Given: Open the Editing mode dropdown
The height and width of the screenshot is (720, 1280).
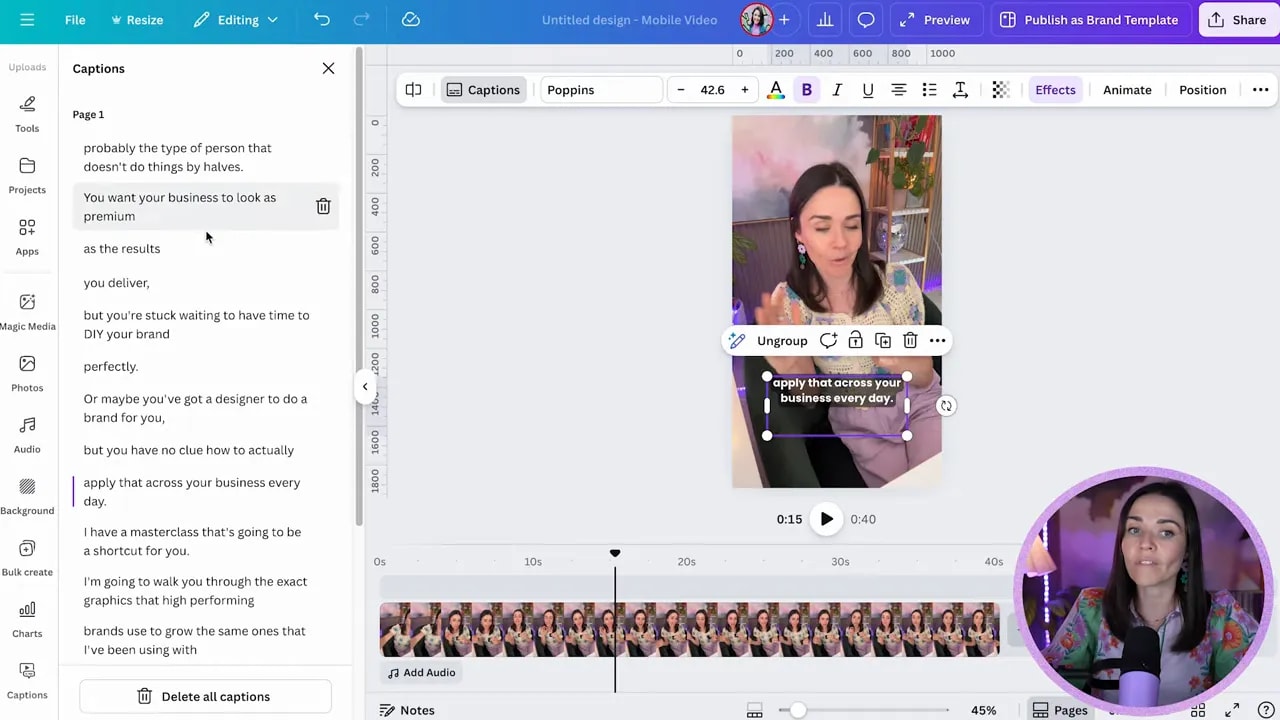Looking at the screenshot, I should click(237, 20).
